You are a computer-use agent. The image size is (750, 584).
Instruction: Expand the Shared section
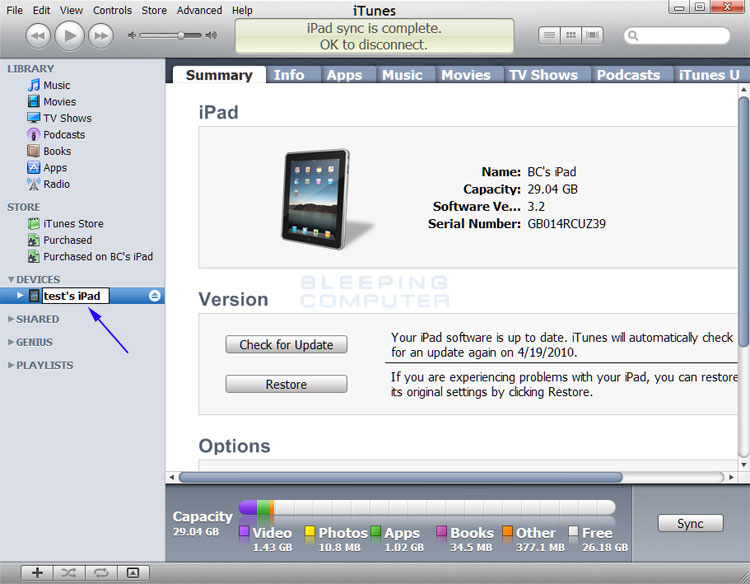click(x=11, y=319)
